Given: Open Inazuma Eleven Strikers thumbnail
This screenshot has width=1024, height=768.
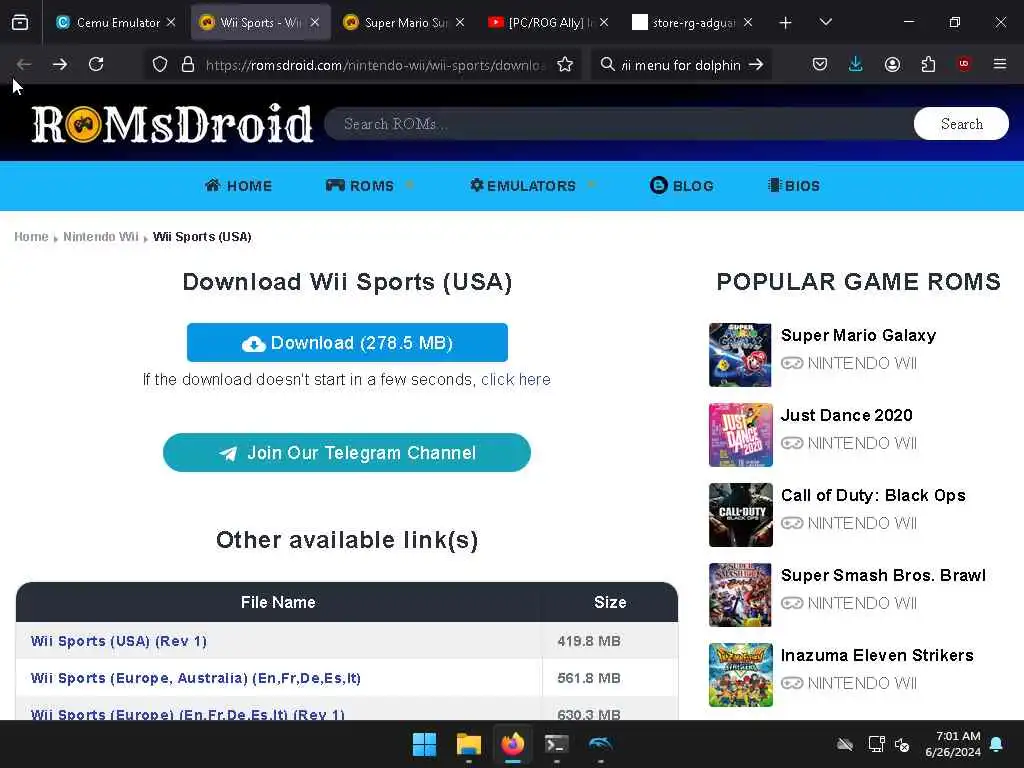Looking at the screenshot, I should [741, 675].
